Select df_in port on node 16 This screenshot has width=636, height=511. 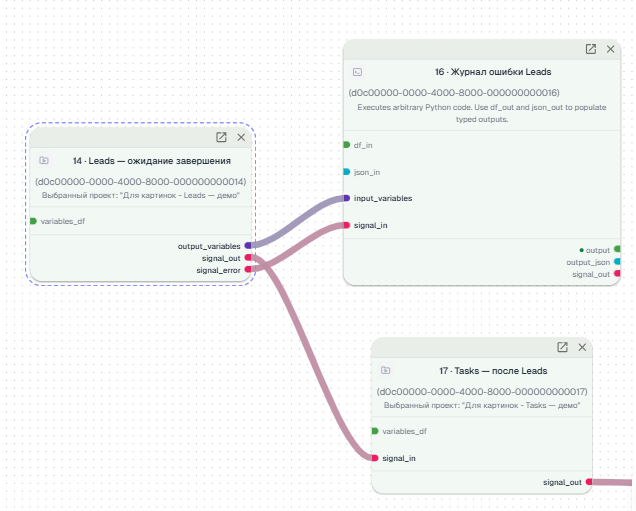[346, 145]
